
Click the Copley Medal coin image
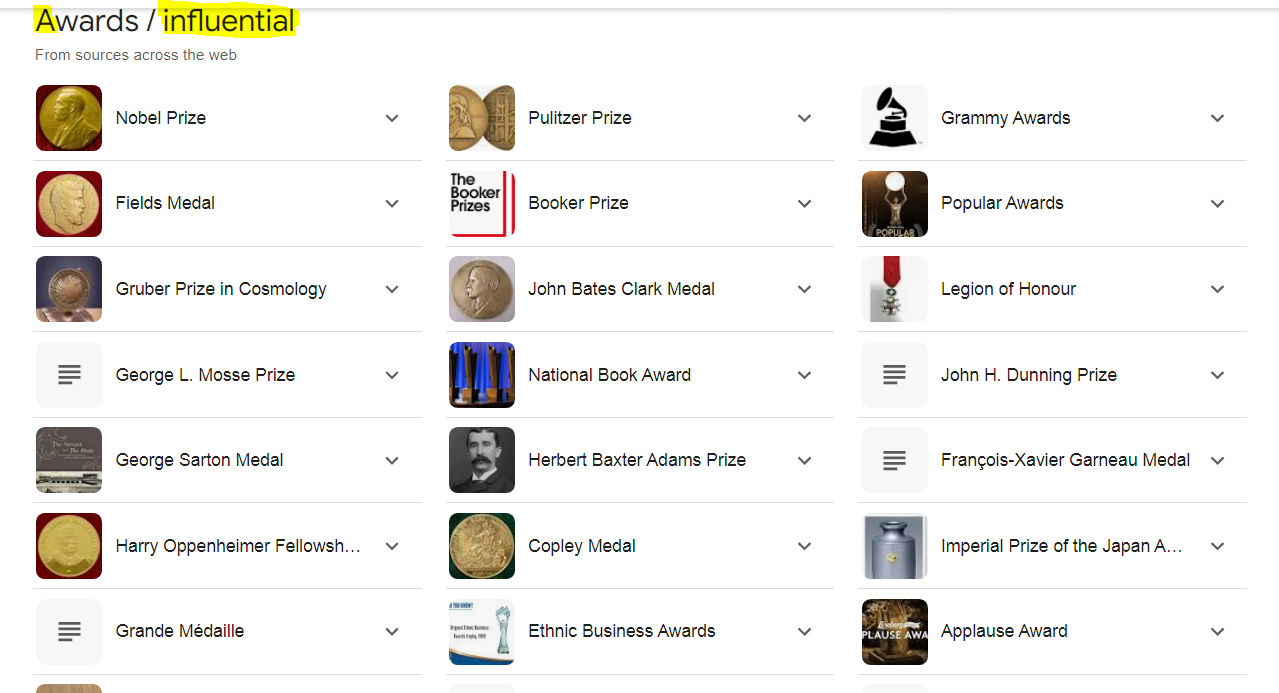[482, 546]
